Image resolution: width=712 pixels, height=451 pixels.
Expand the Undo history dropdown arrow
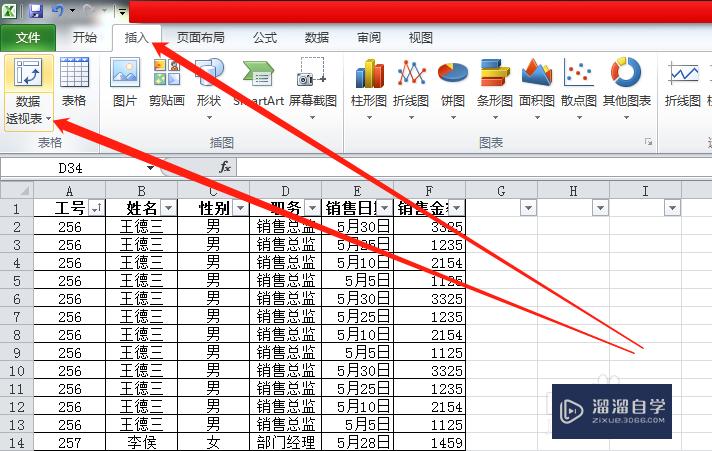pyautogui.click(x=73, y=10)
